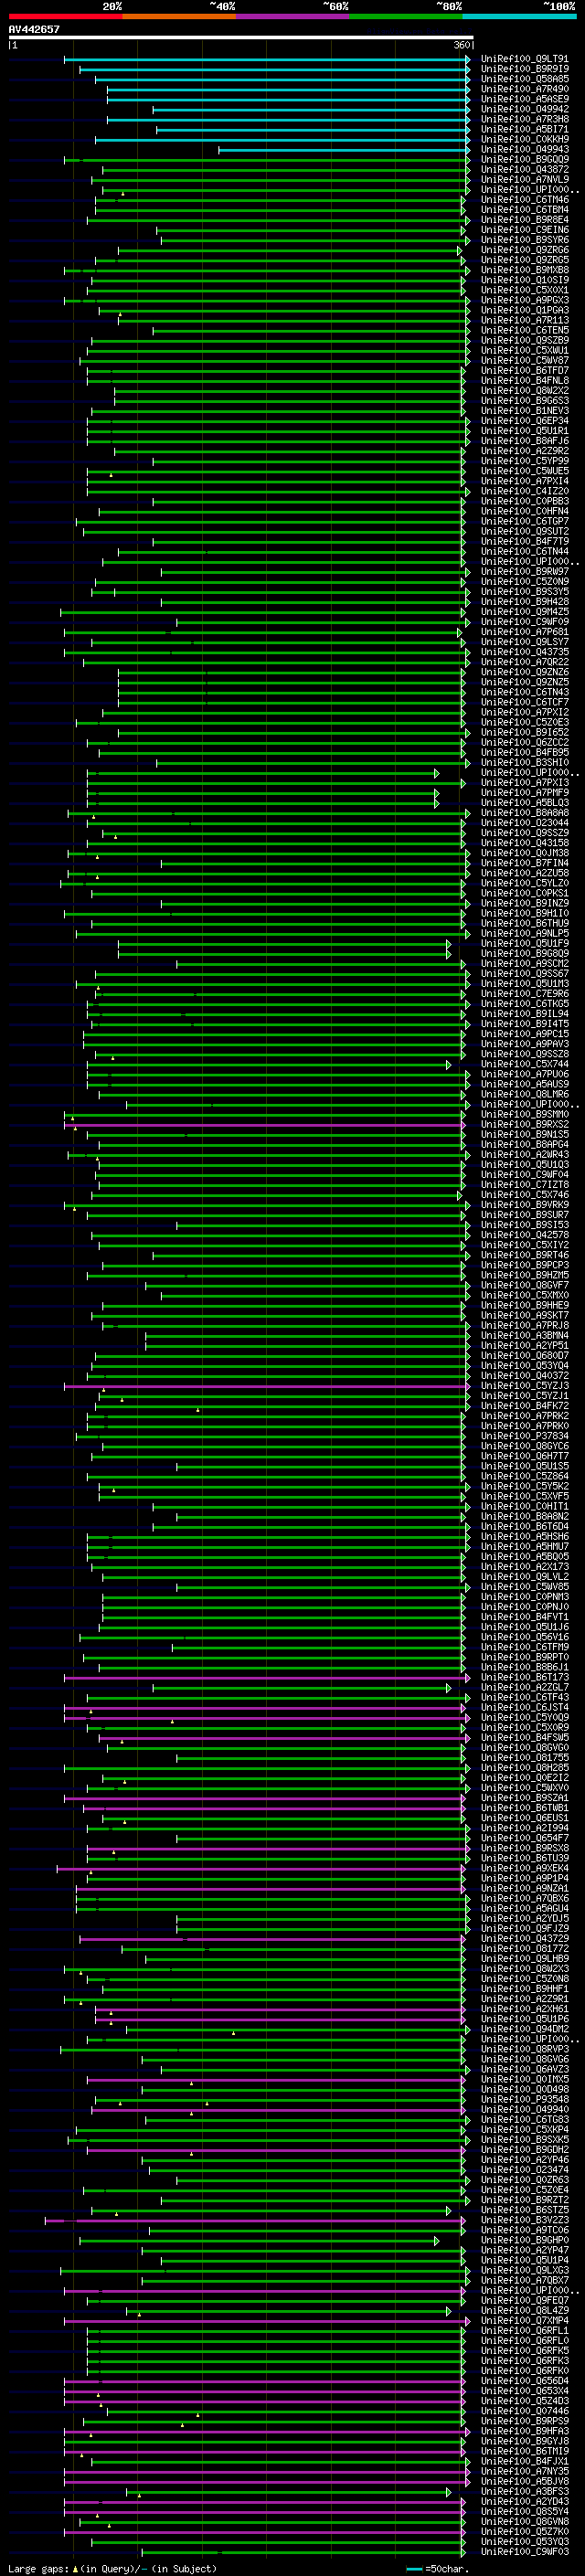The image size is (585, 2576).
Task: Select the hit label UniRef100_Q43735
Action: tap(524, 652)
